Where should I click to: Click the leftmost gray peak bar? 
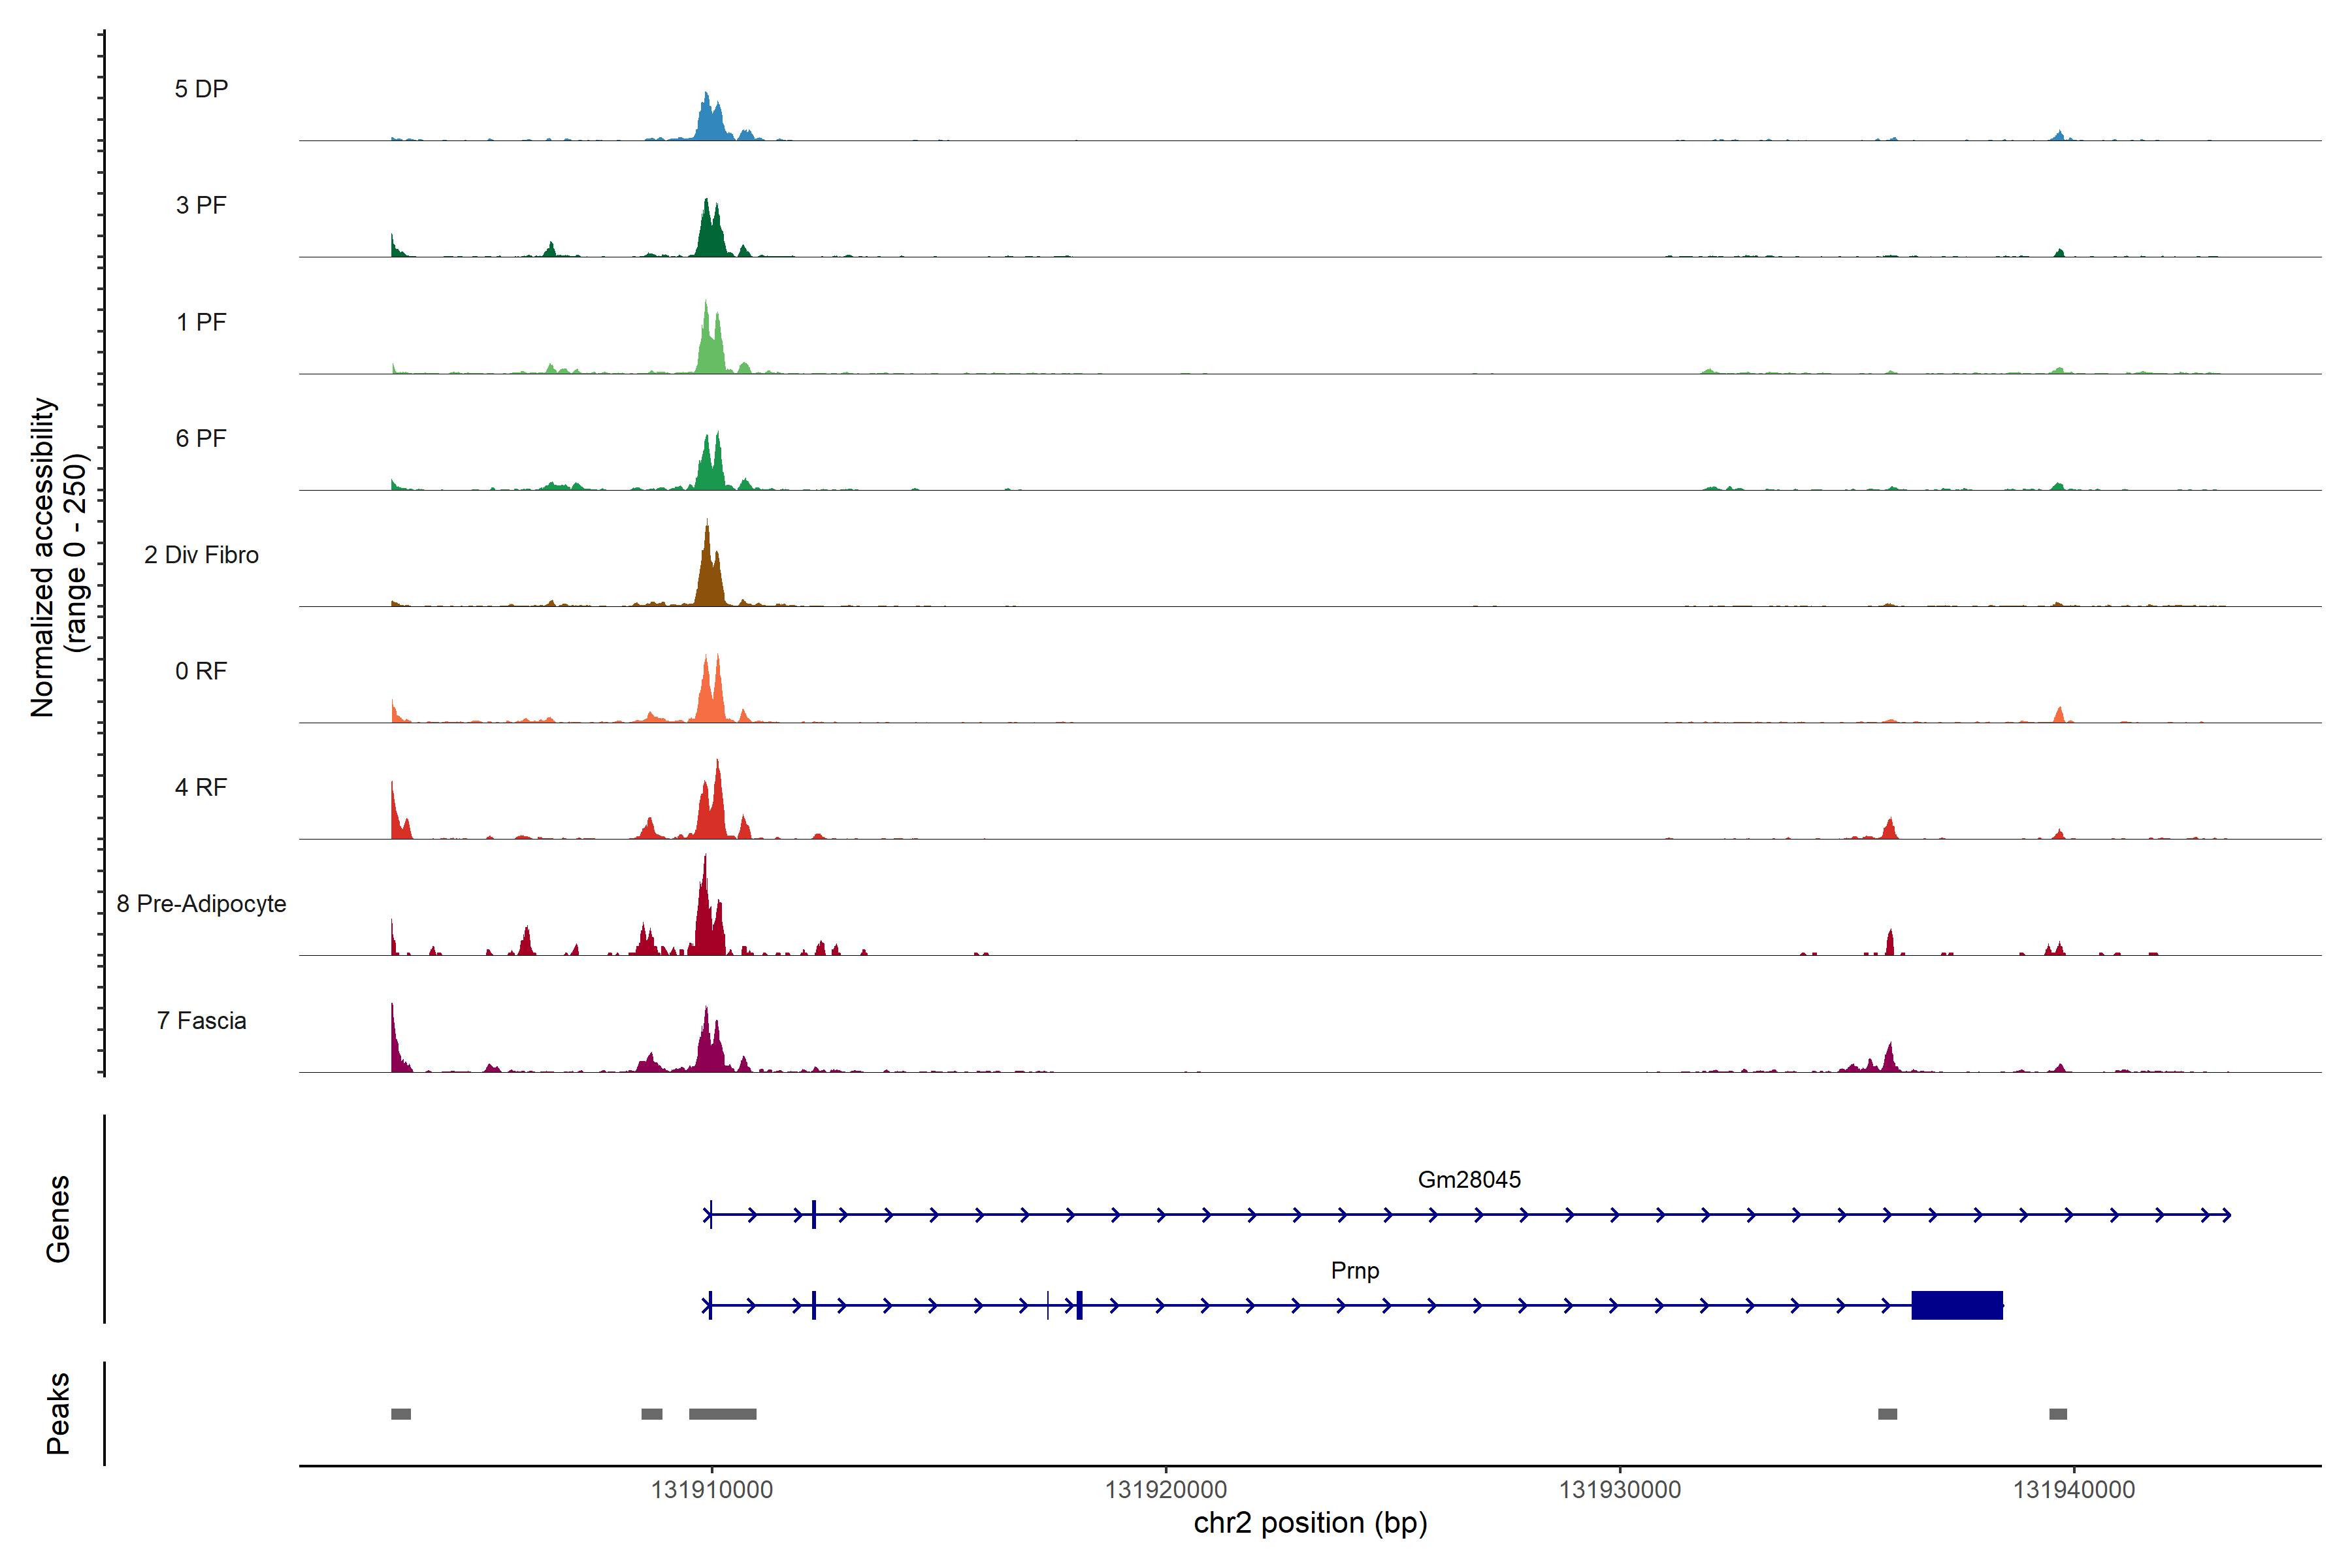point(401,1414)
